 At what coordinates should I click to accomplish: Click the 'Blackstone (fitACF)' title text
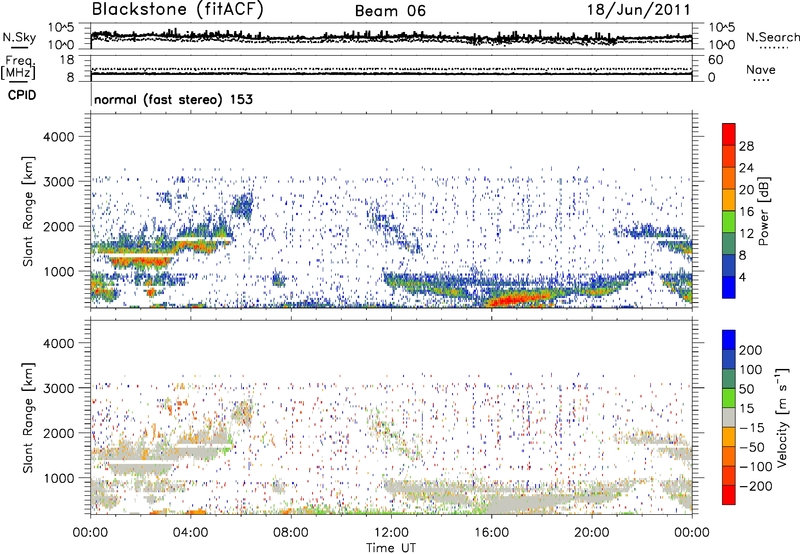[177, 10]
